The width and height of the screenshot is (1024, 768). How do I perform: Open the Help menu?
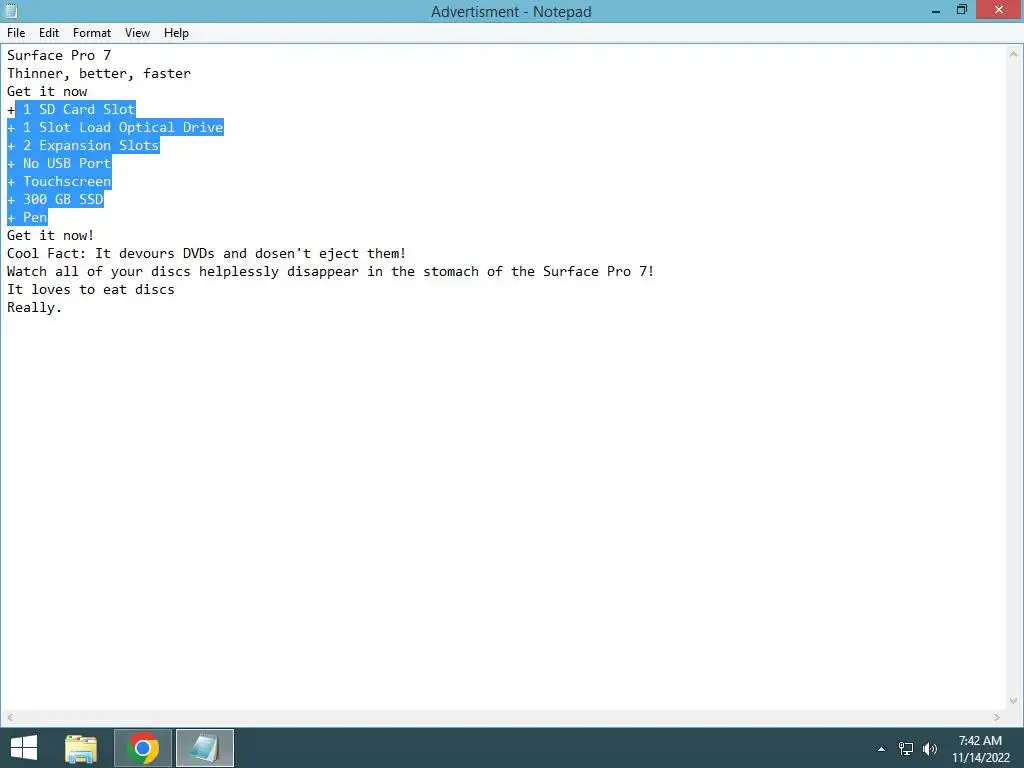[176, 33]
